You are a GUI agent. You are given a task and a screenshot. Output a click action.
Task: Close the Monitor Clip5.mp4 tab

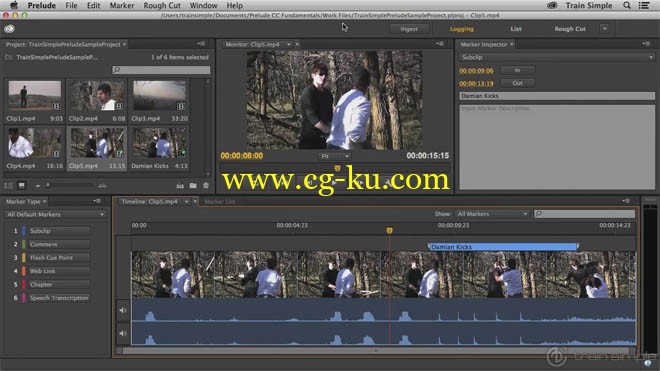pyautogui.click(x=297, y=44)
